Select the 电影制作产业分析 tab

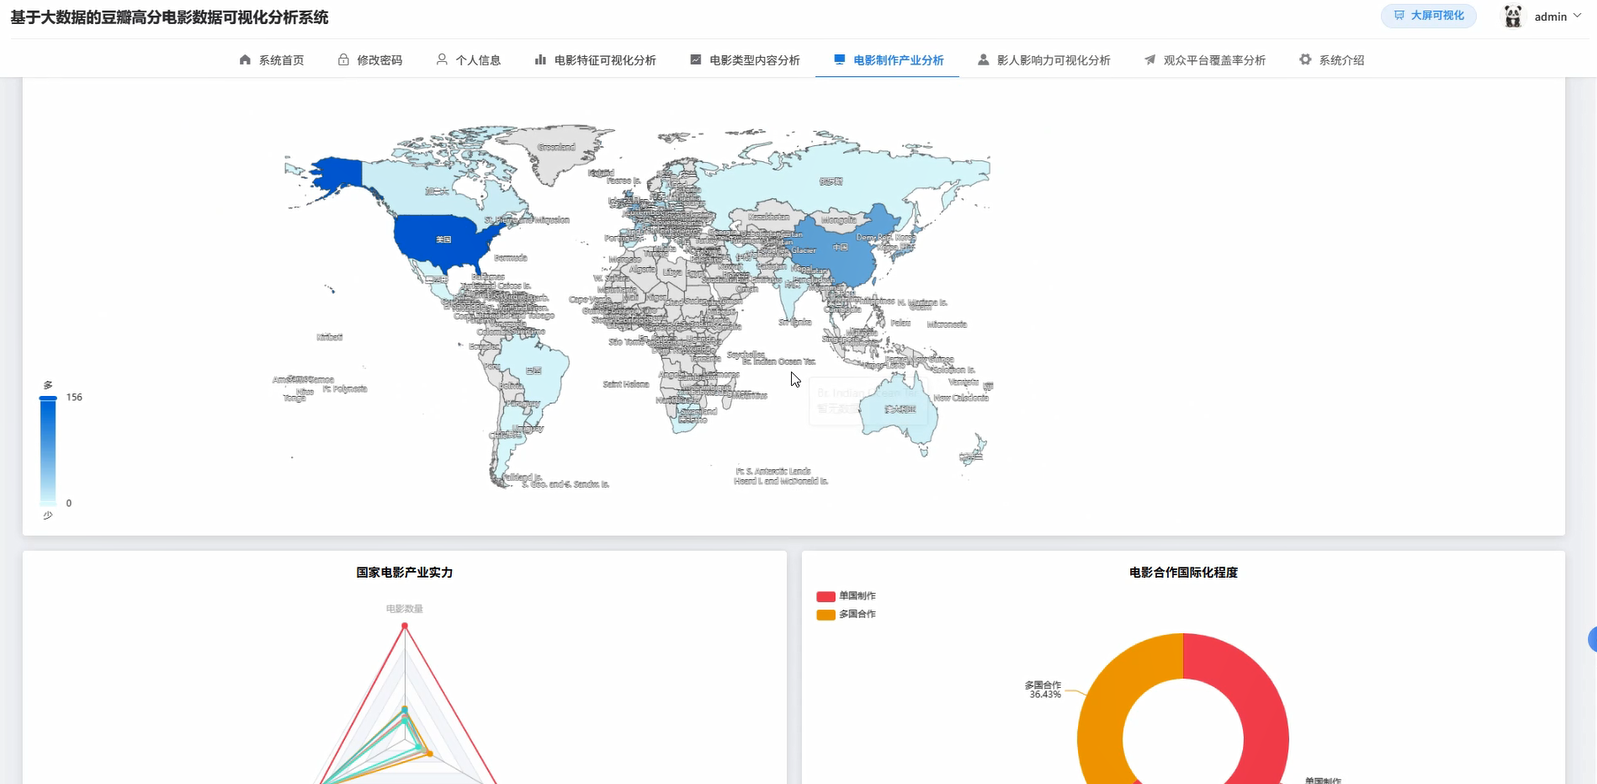888,60
